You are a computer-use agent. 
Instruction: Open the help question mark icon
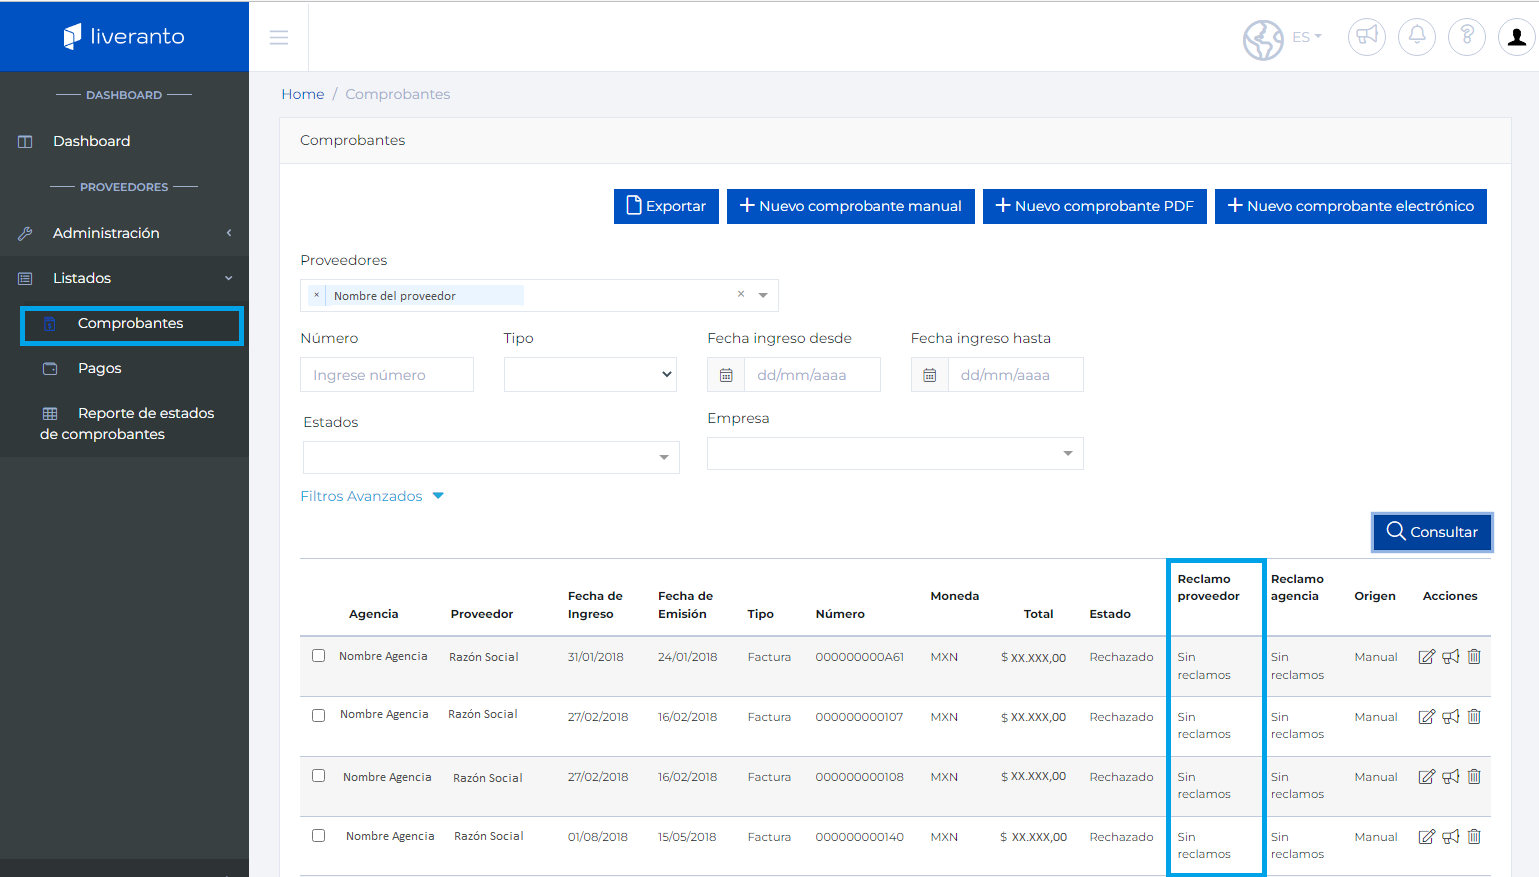click(x=1467, y=37)
